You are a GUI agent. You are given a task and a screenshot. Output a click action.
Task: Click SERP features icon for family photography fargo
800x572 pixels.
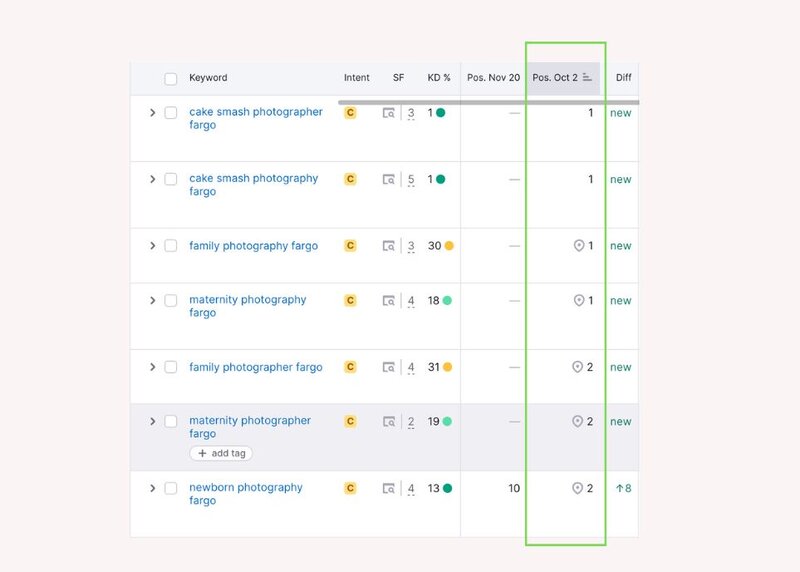pos(389,246)
